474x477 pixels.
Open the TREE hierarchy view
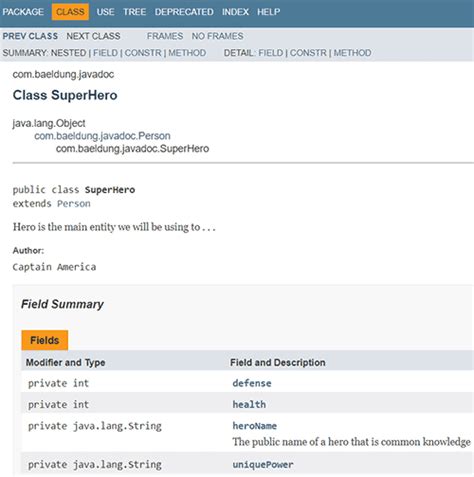tap(134, 12)
